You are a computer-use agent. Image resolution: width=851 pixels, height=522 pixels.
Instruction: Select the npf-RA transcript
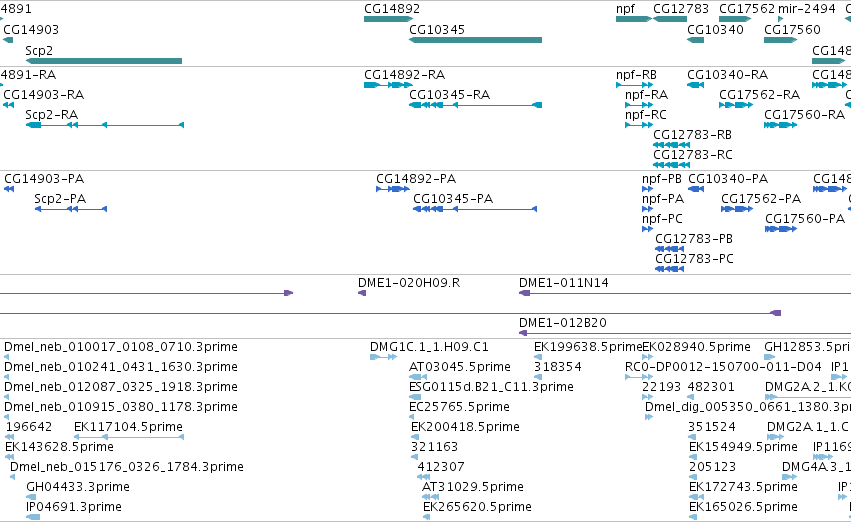pos(639,105)
